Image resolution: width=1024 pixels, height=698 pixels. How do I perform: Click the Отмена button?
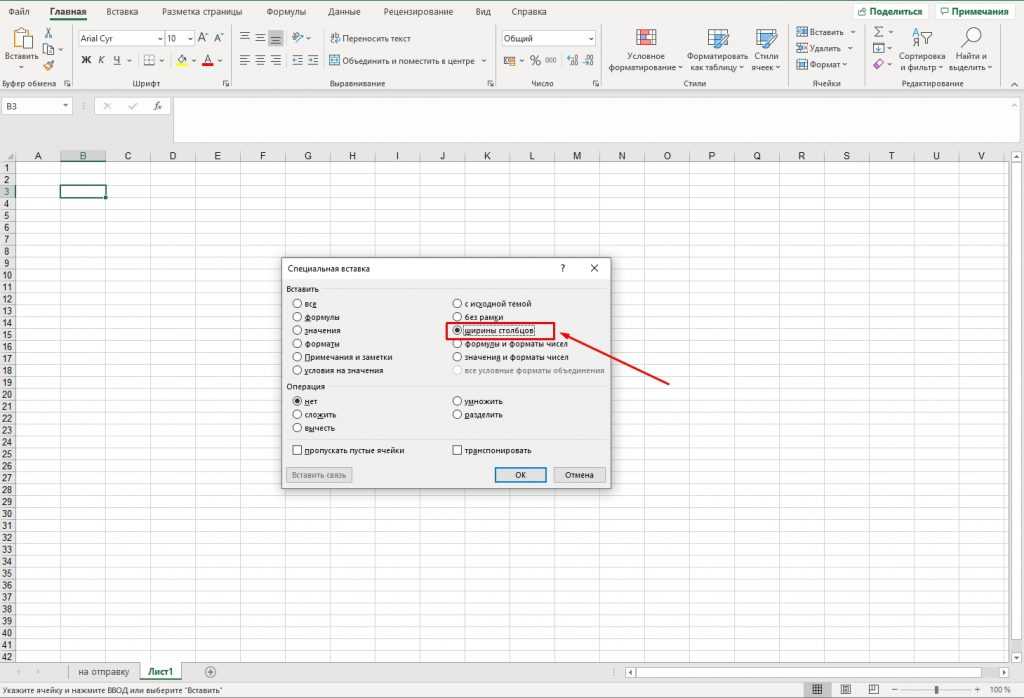click(579, 475)
